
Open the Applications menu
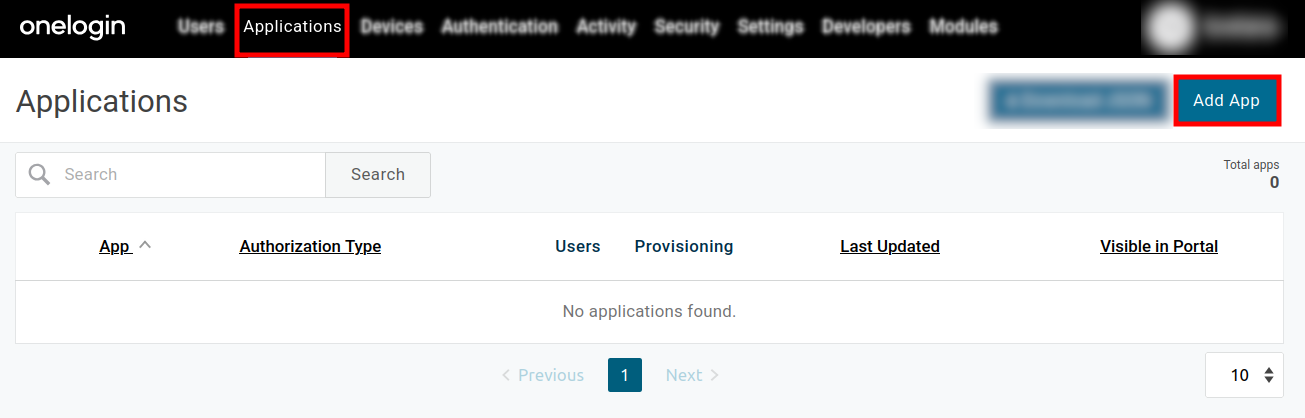click(x=292, y=27)
